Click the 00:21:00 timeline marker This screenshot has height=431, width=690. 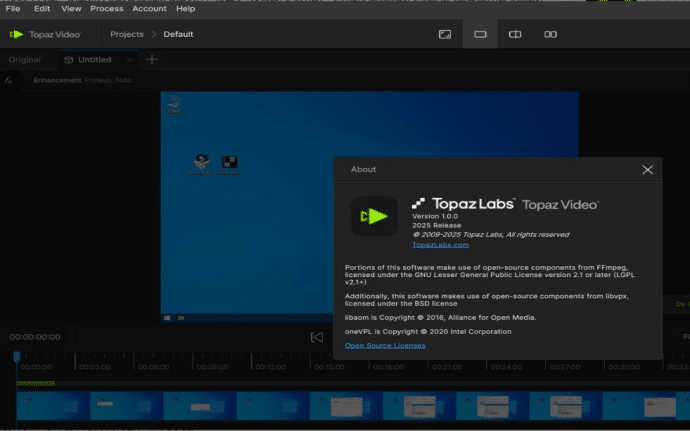click(447, 367)
